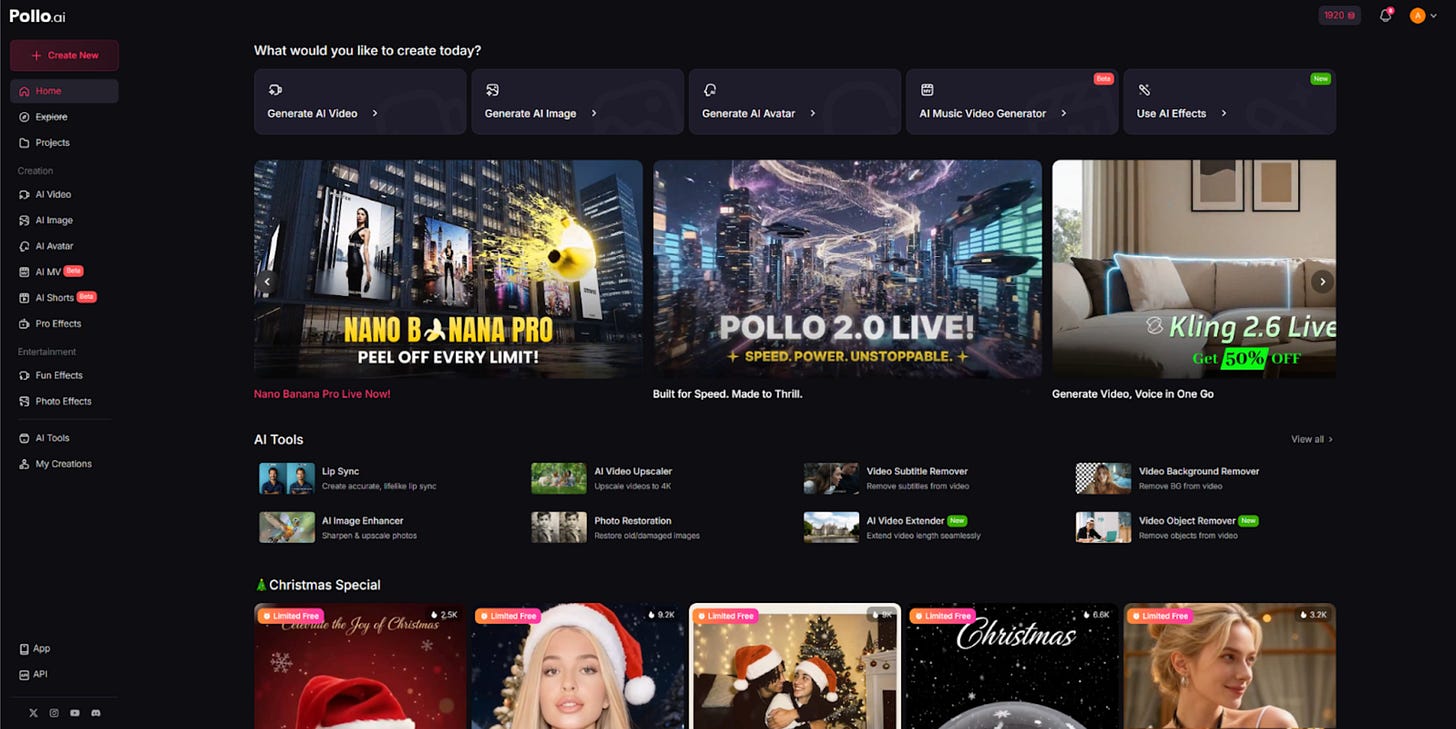Click the Pro Effects sidebar icon
1456x729 pixels.
pyautogui.click(x=25, y=324)
